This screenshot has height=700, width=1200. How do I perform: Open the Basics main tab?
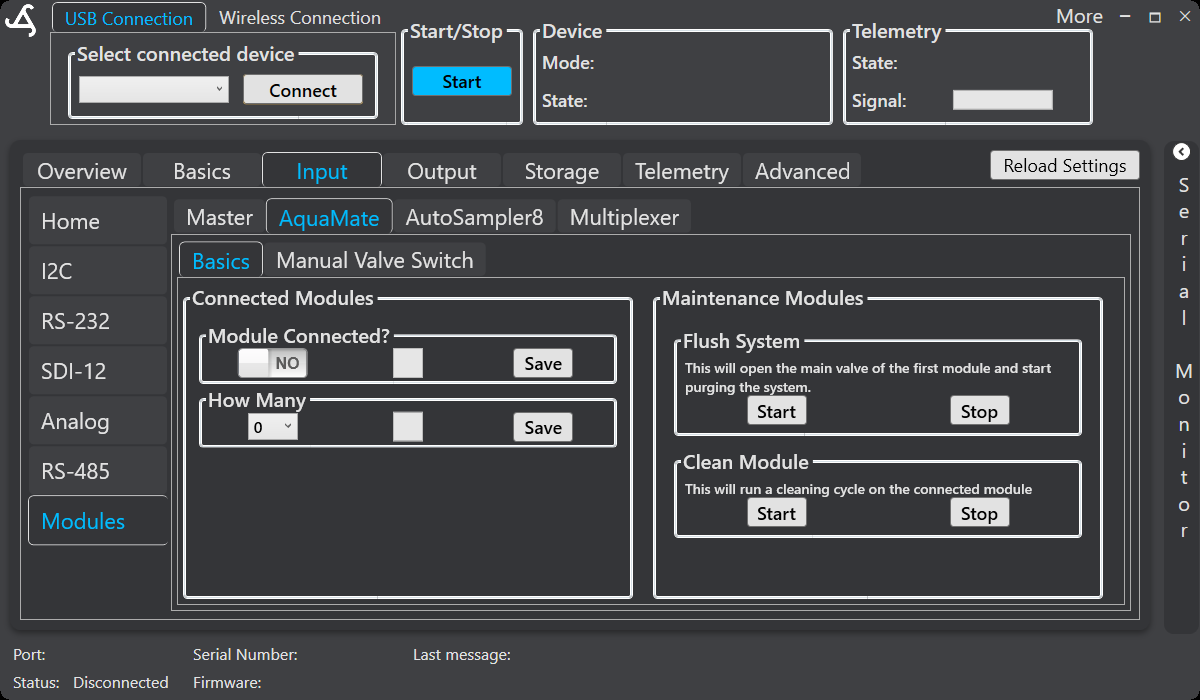pyautogui.click(x=202, y=171)
